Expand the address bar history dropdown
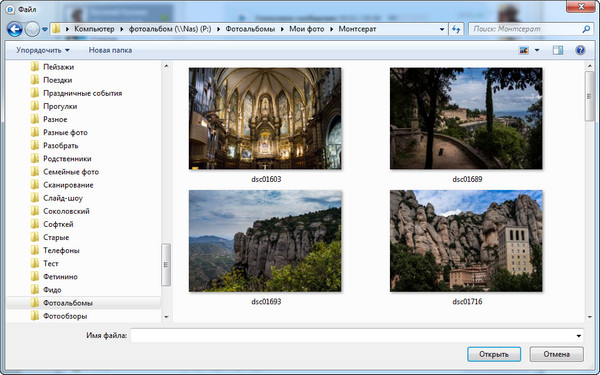The height and width of the screenshot is (375, 600). (442, 29)
